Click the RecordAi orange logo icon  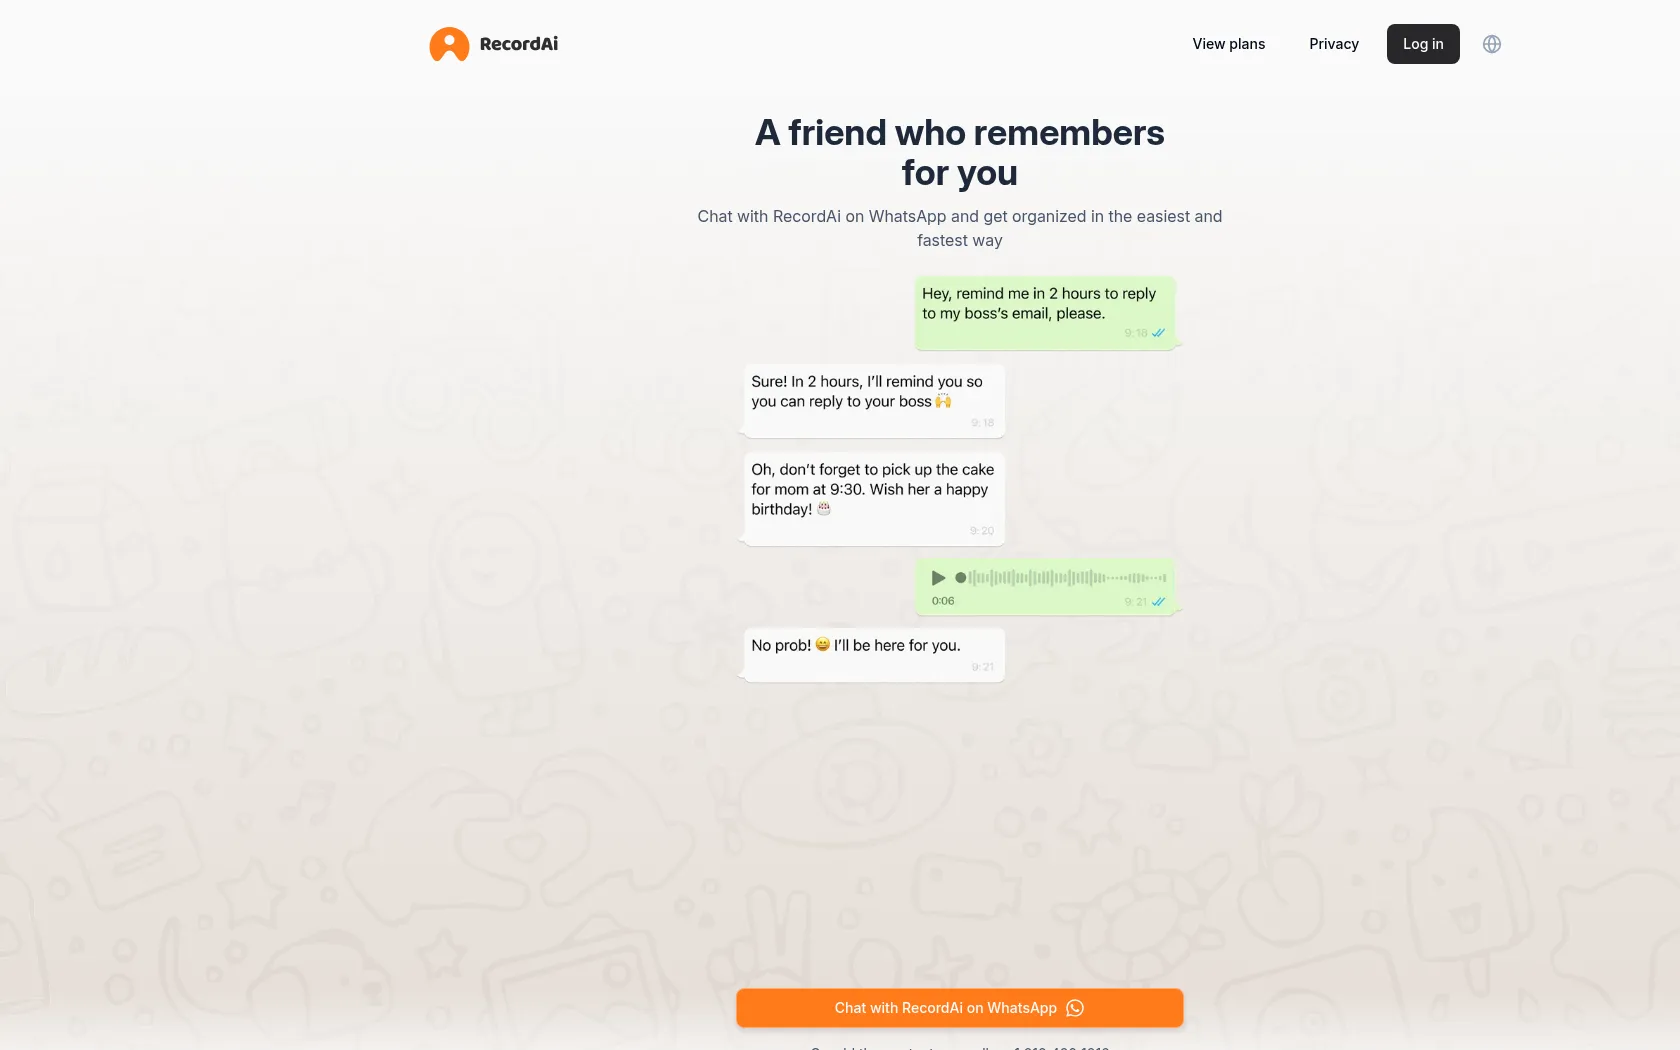(449, 44)
